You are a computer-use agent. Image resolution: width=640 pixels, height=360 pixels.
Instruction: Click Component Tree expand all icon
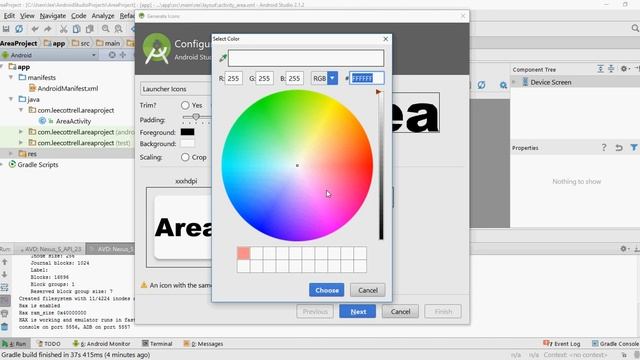pos(600,69)
